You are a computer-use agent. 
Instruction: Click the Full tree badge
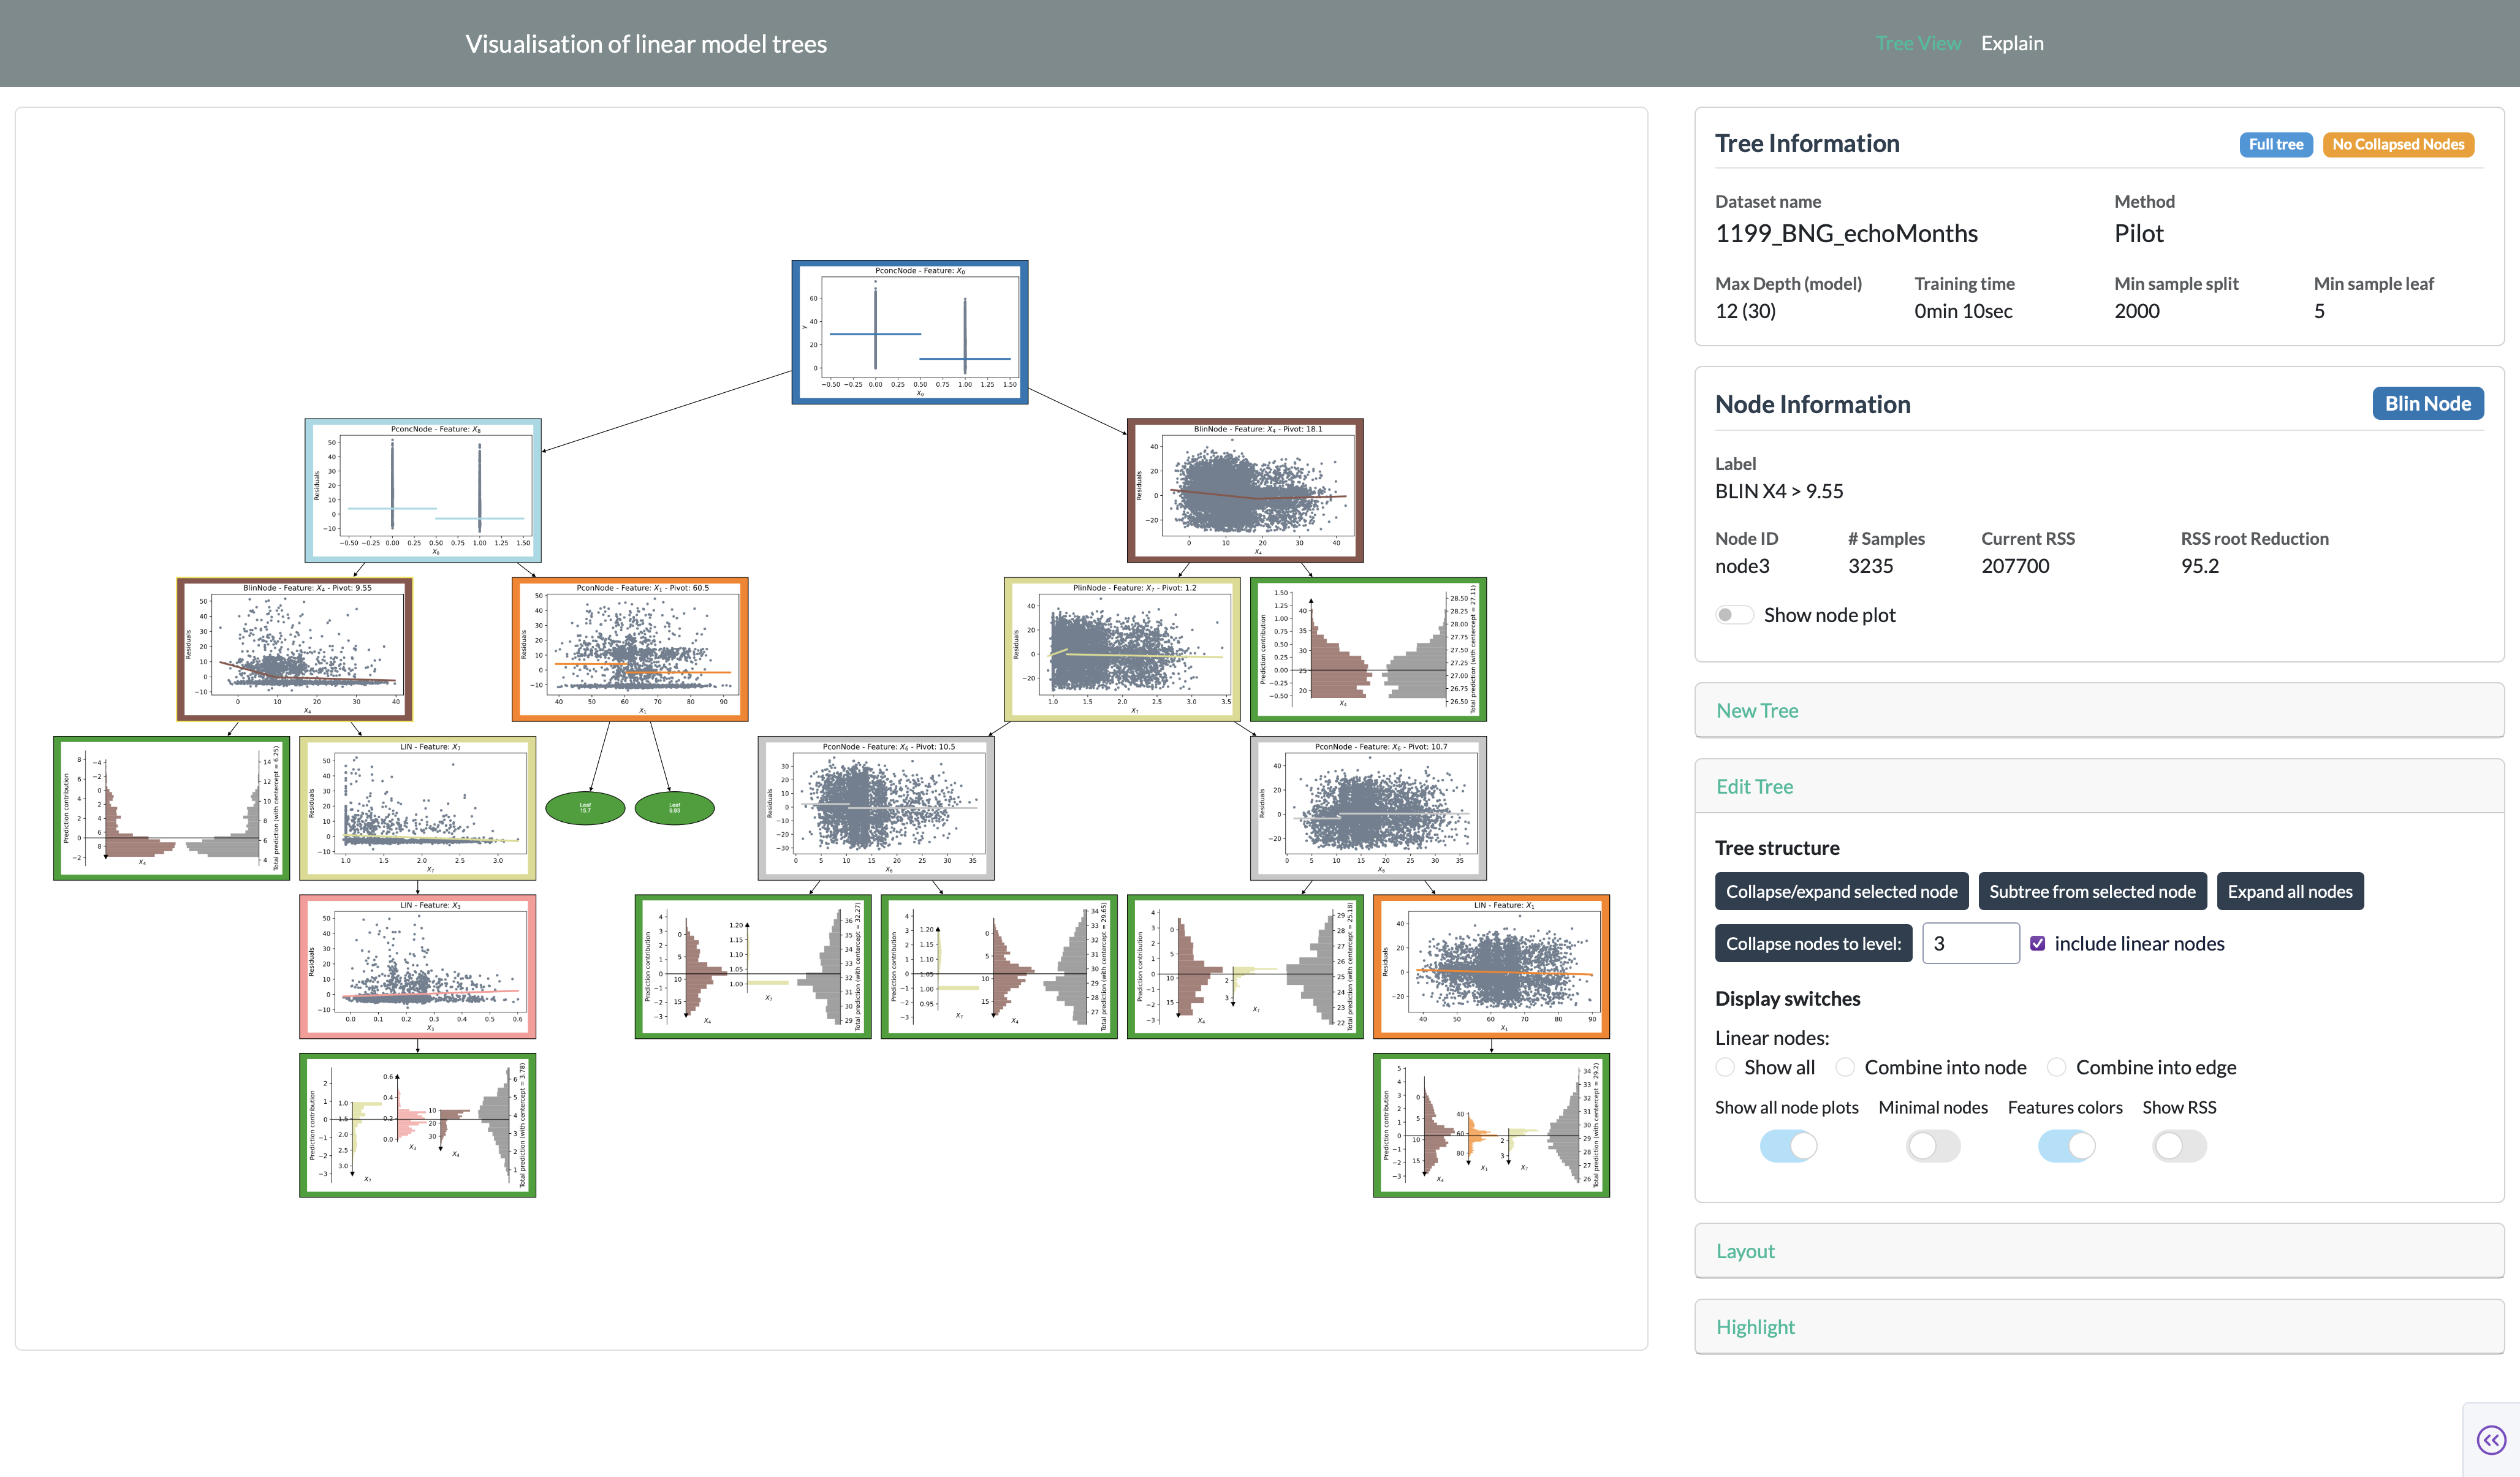pyautogui.click(x=2275, y=144)
